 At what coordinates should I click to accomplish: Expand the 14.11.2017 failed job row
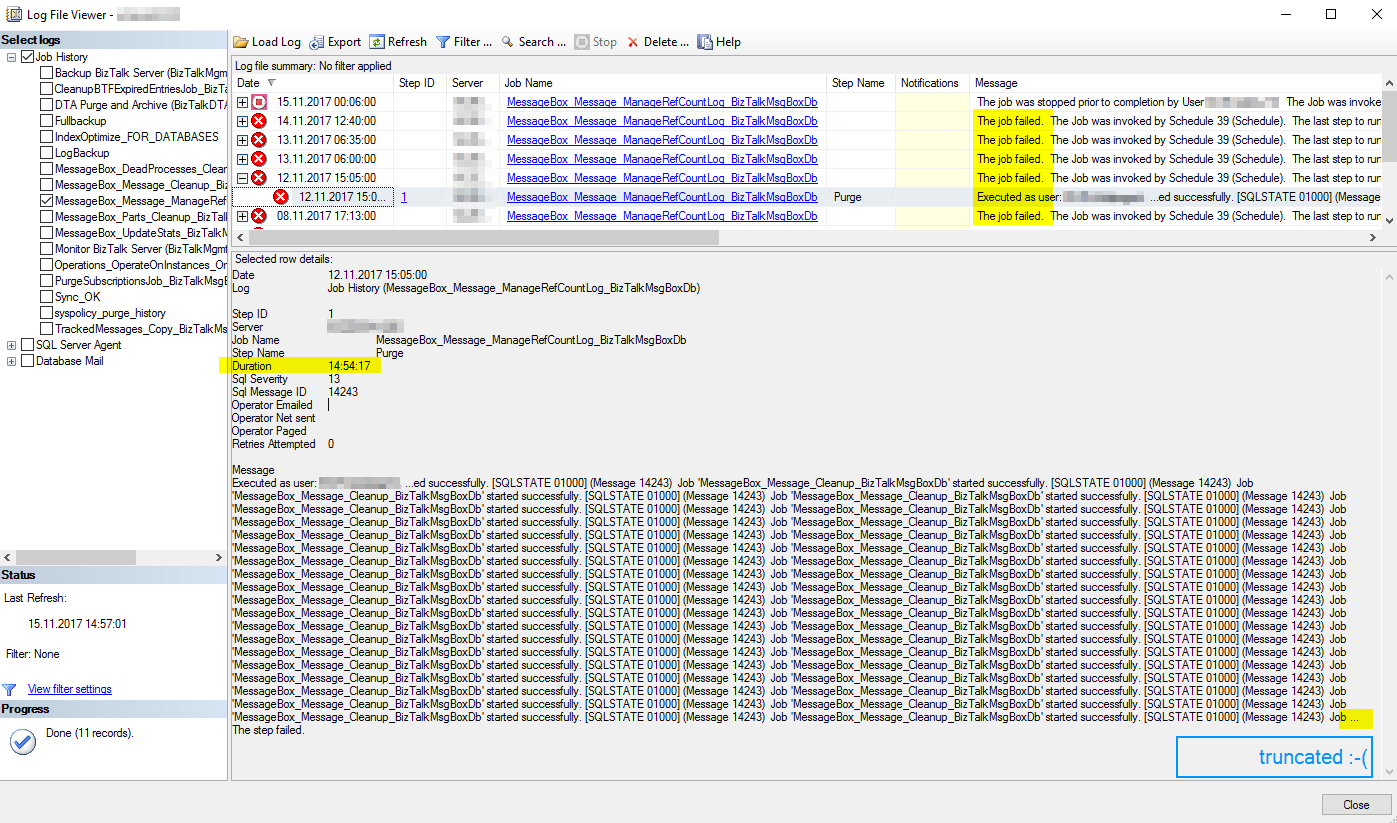[x=240, y=121]
